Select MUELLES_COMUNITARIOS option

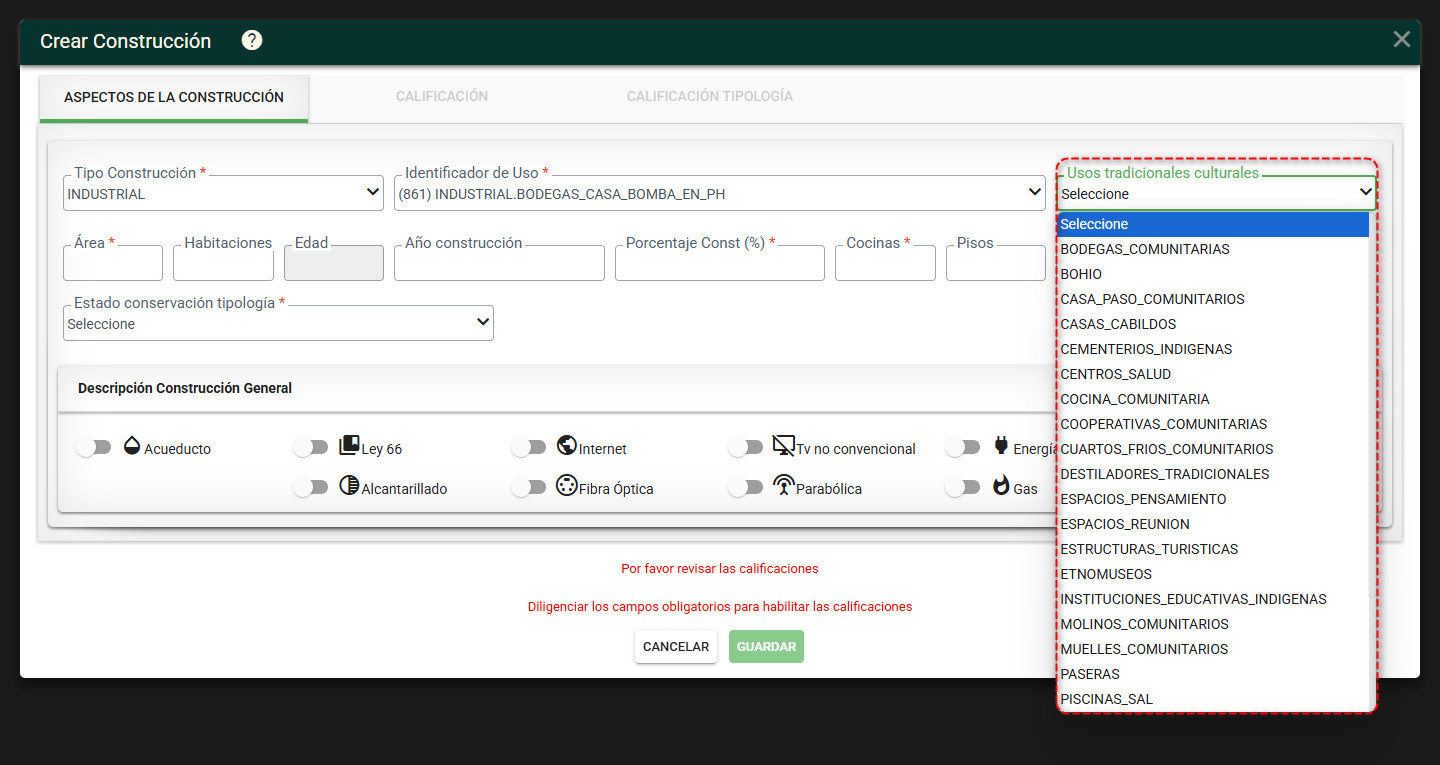[x=1213, y=649]
